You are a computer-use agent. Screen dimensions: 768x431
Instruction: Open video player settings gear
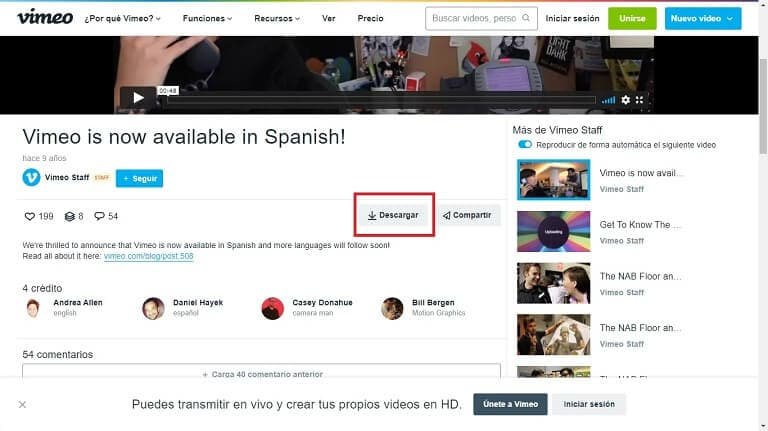626,100
